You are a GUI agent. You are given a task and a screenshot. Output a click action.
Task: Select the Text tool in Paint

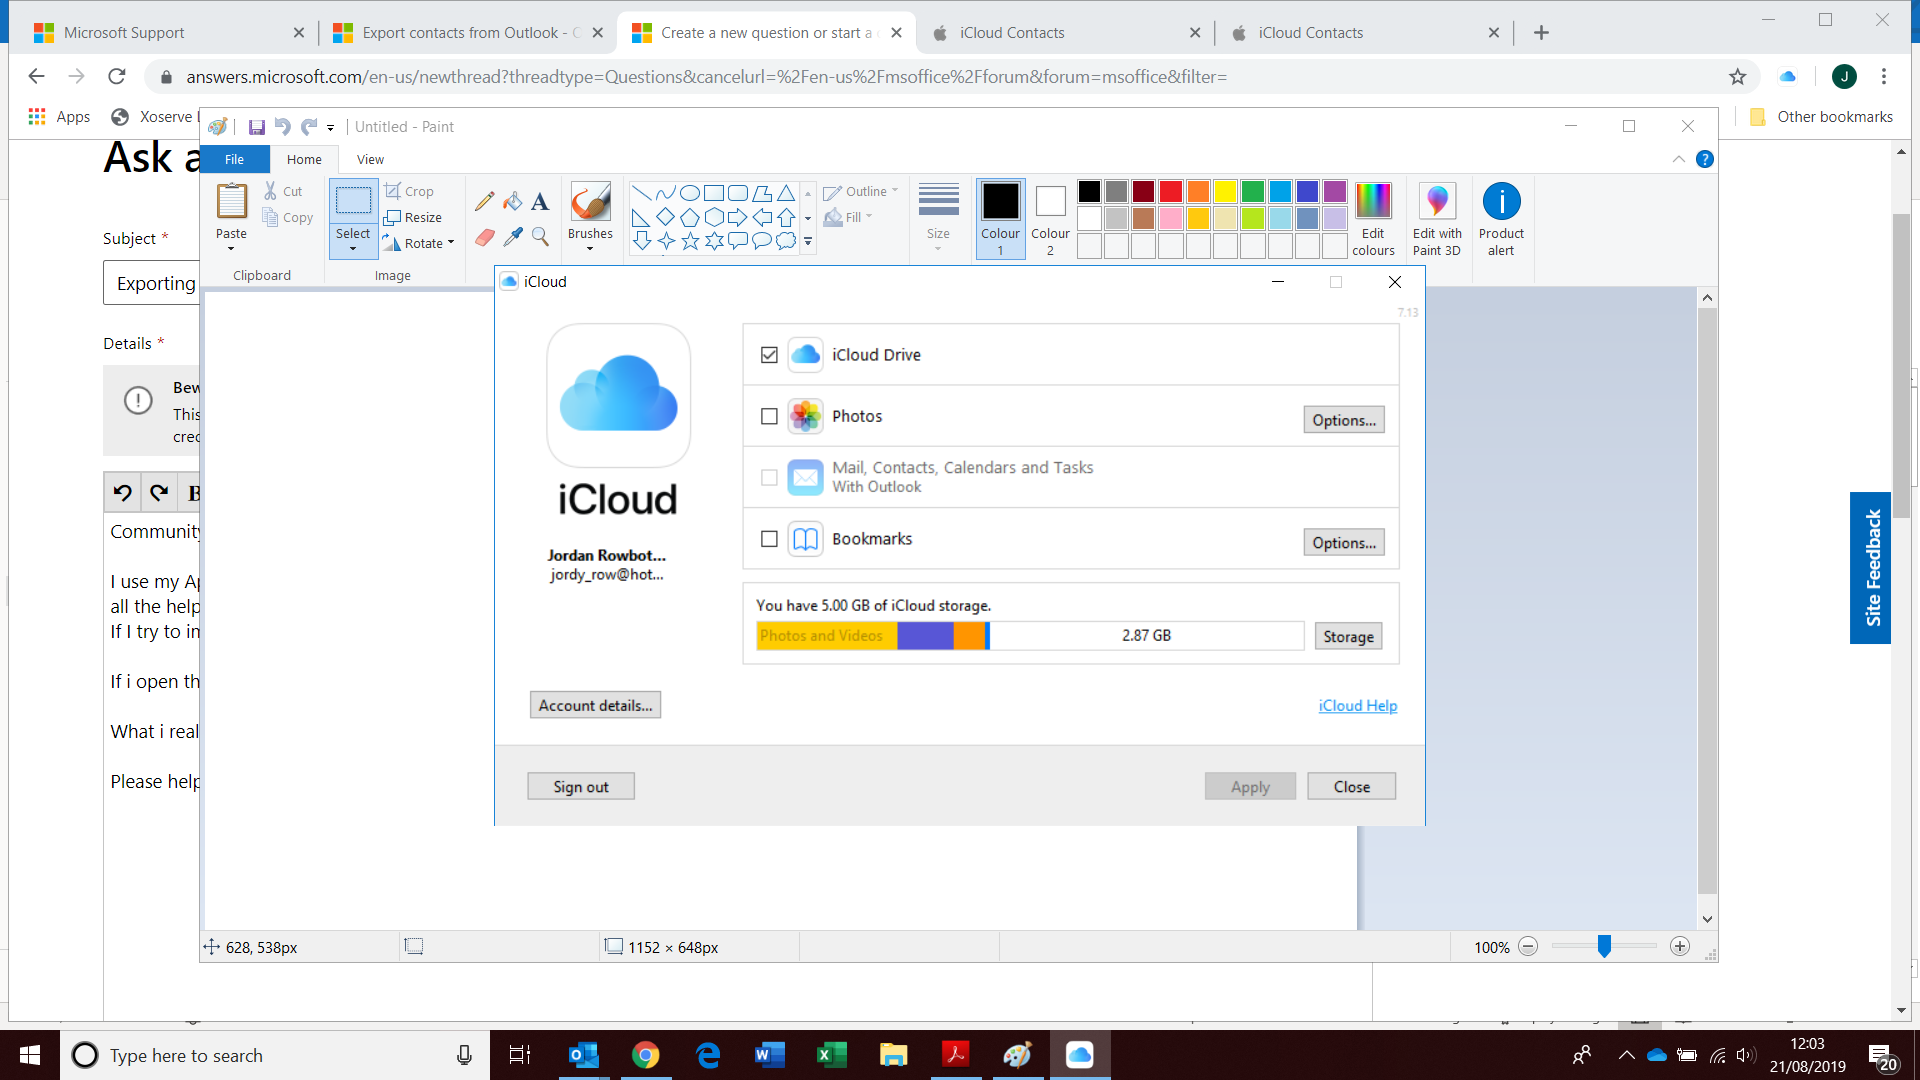pos(540,202)
